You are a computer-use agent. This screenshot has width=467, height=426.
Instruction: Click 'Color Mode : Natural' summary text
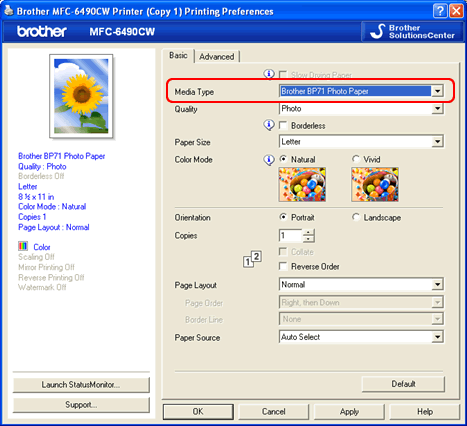[x=52, y=207]
